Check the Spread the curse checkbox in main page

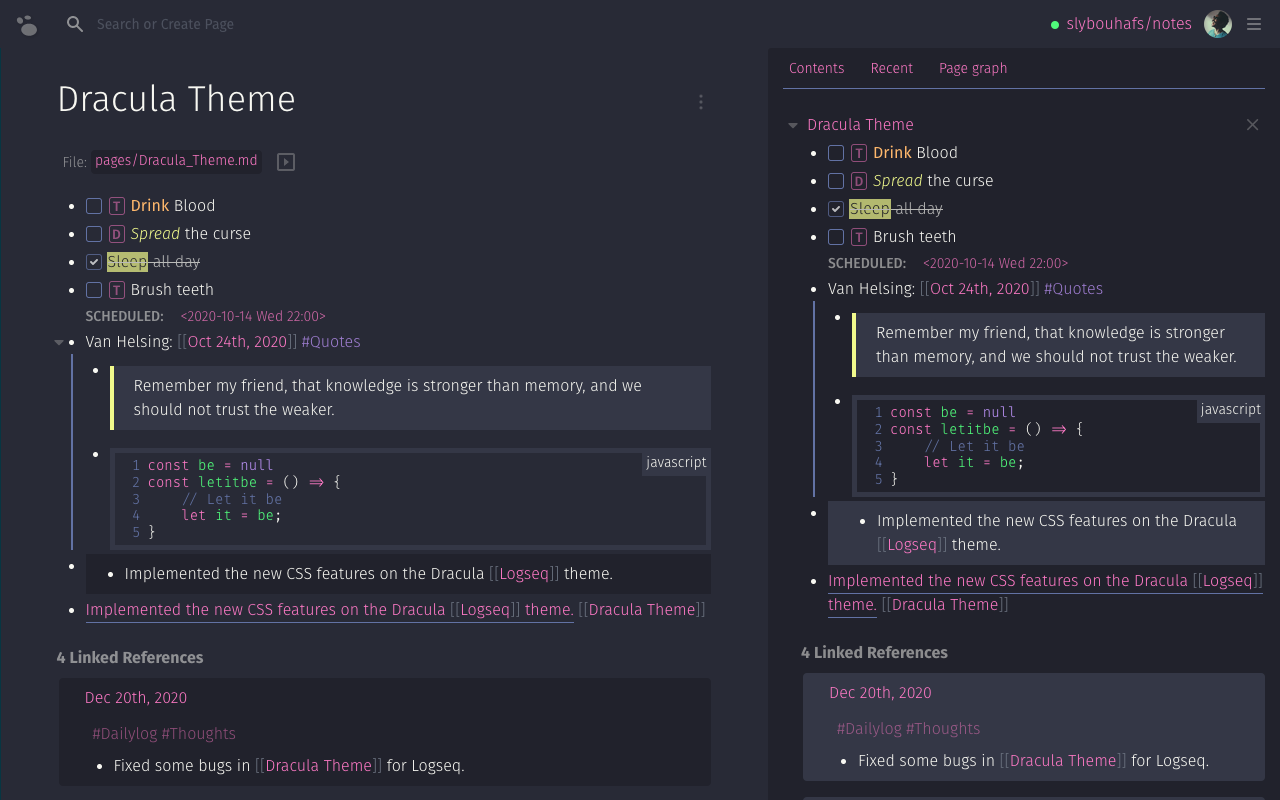click(x=94, y=234)
